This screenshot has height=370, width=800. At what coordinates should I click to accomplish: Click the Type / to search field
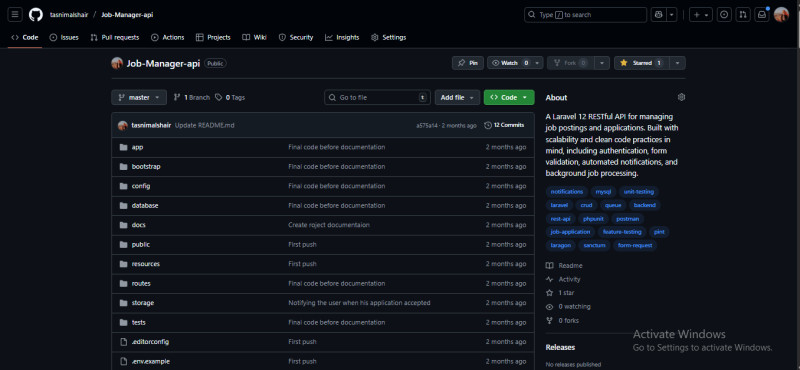tap(585, 15)
